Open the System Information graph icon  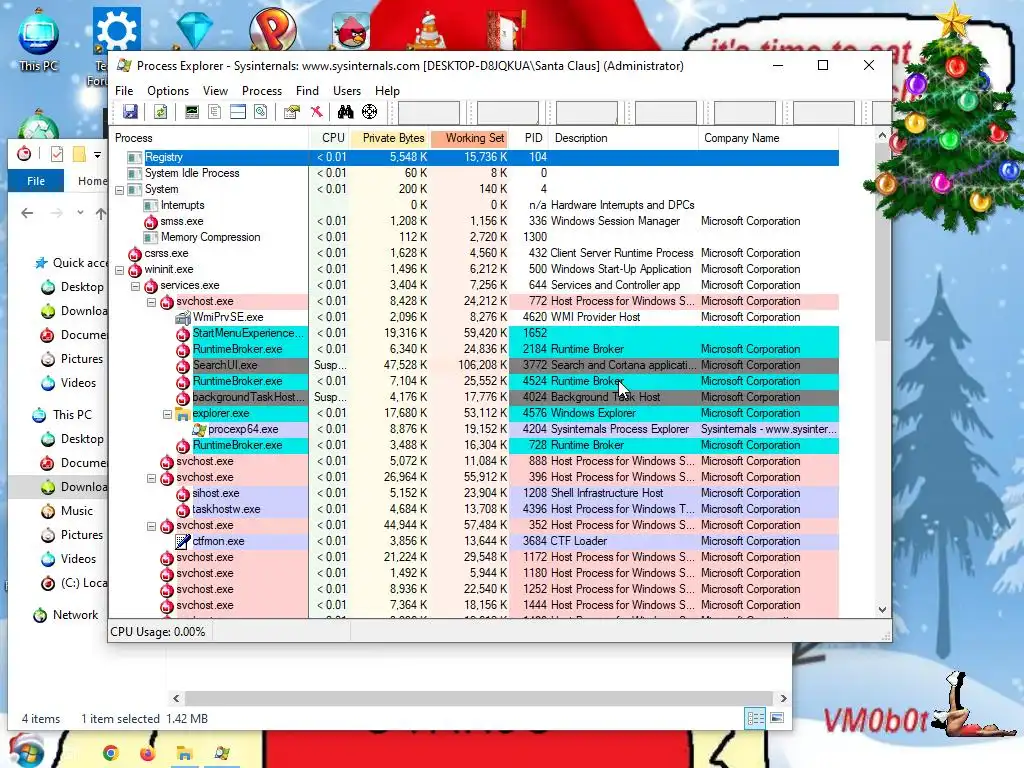tap(191, 112)
